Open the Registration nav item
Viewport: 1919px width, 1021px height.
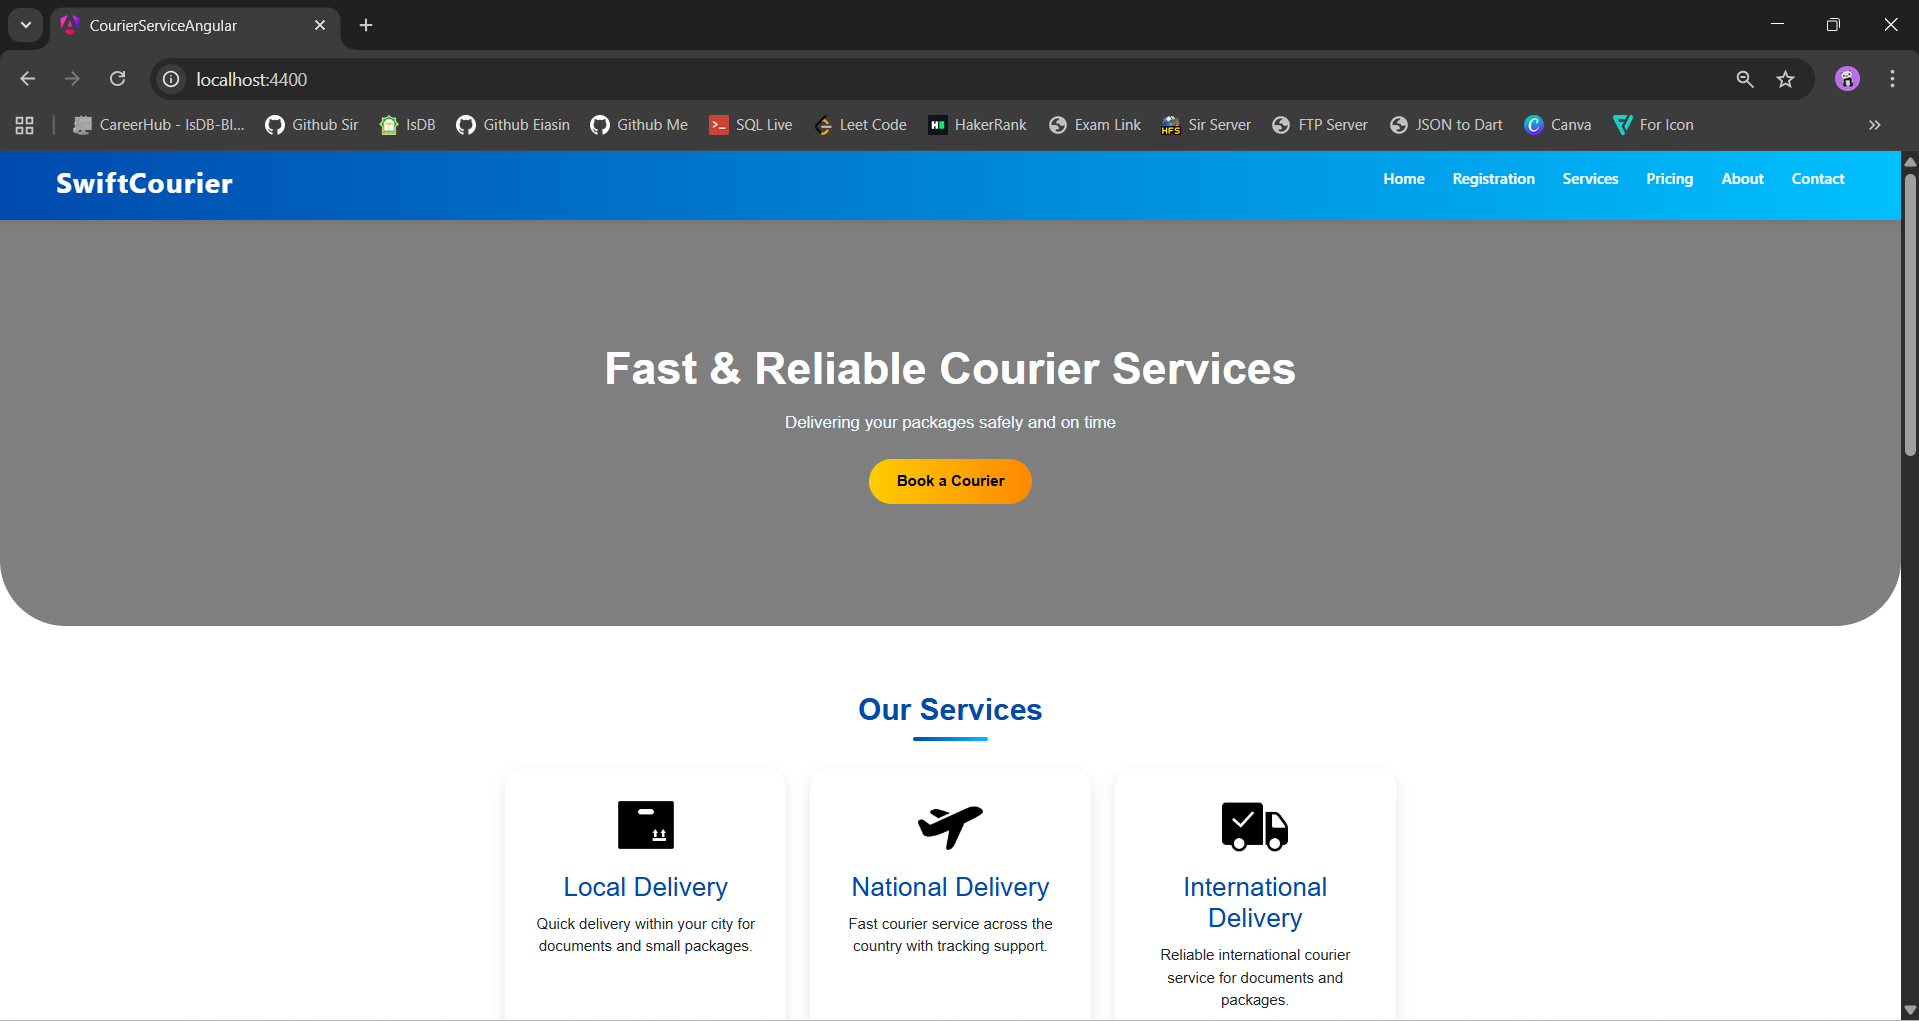1493,179
